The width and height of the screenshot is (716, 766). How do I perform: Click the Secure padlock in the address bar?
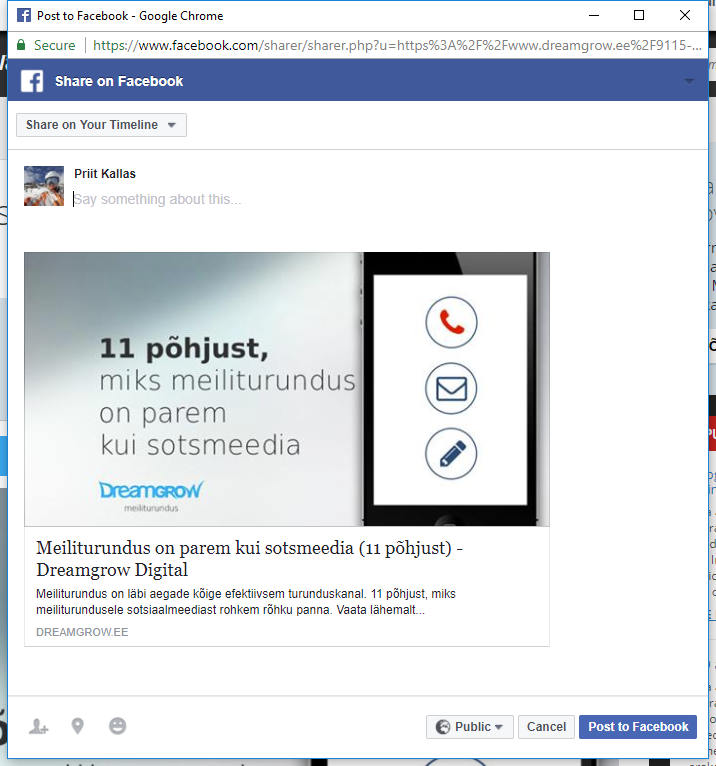click(21, 45)
